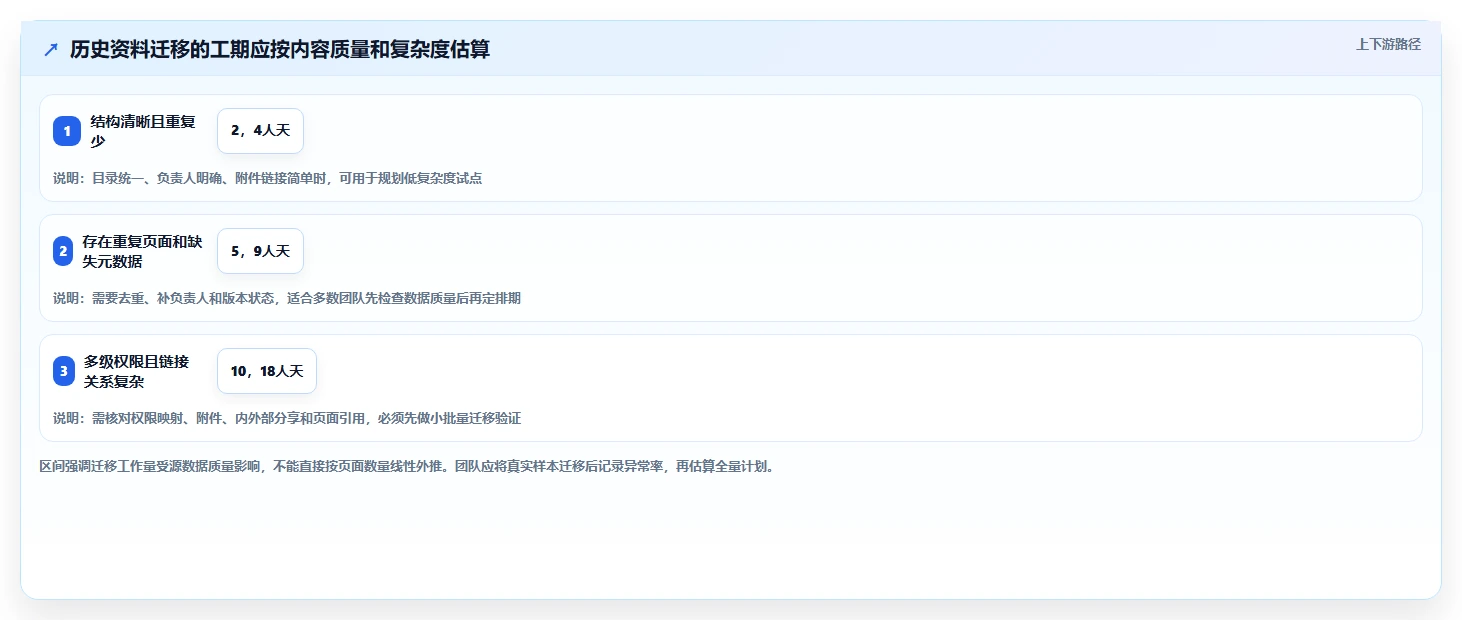Viewport: 1462px width, 620px height.
Task: Select the 结构清晰且重复少 label
Action: tap(144, 131)
